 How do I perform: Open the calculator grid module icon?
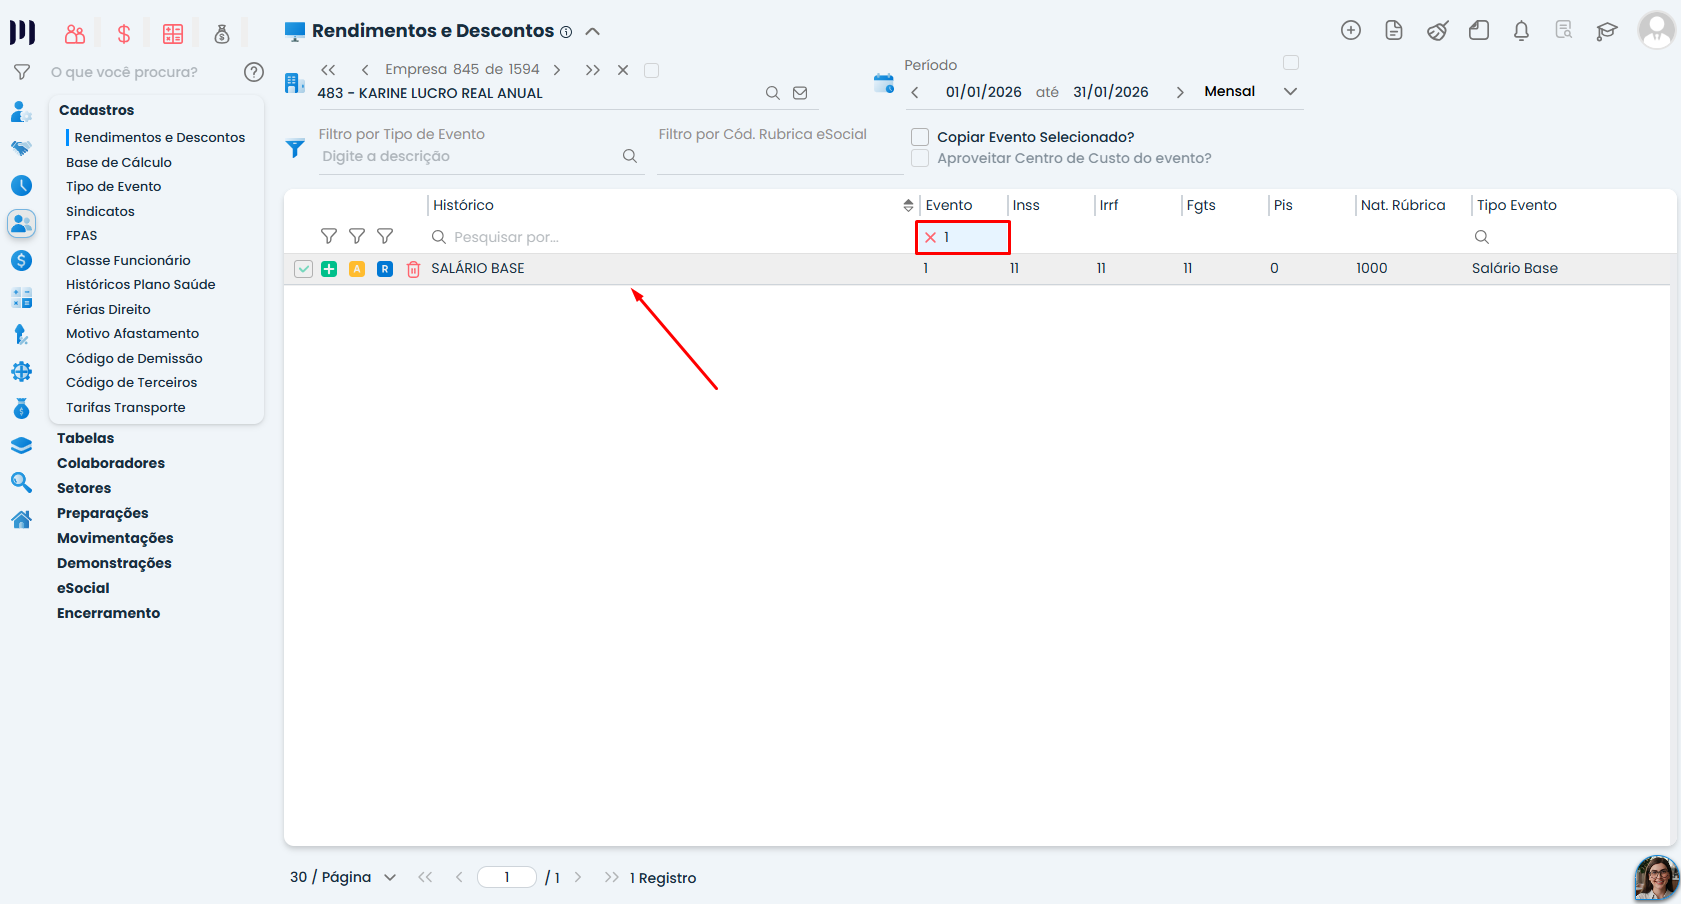coord(173,34)
